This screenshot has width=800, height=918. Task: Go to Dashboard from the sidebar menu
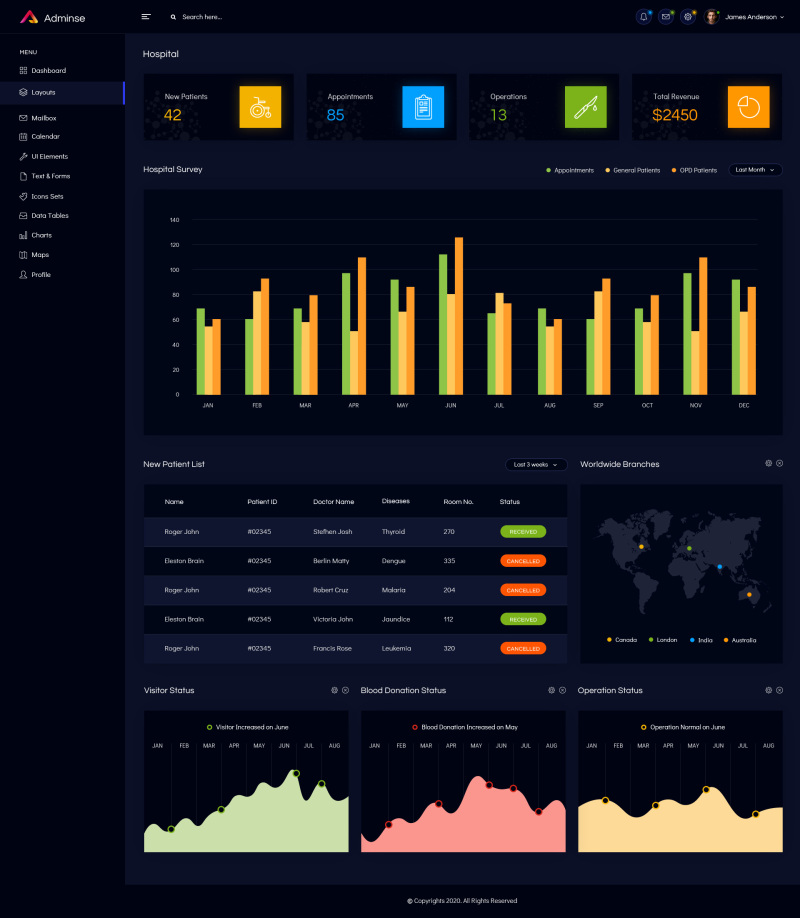coord(46,70)
